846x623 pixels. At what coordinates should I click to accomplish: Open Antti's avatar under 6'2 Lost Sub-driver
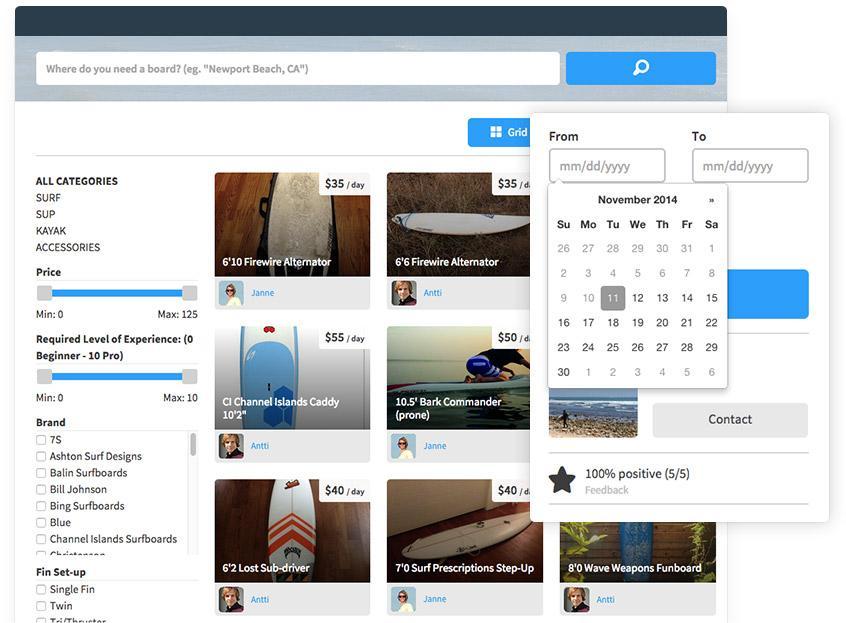(231, 599)
